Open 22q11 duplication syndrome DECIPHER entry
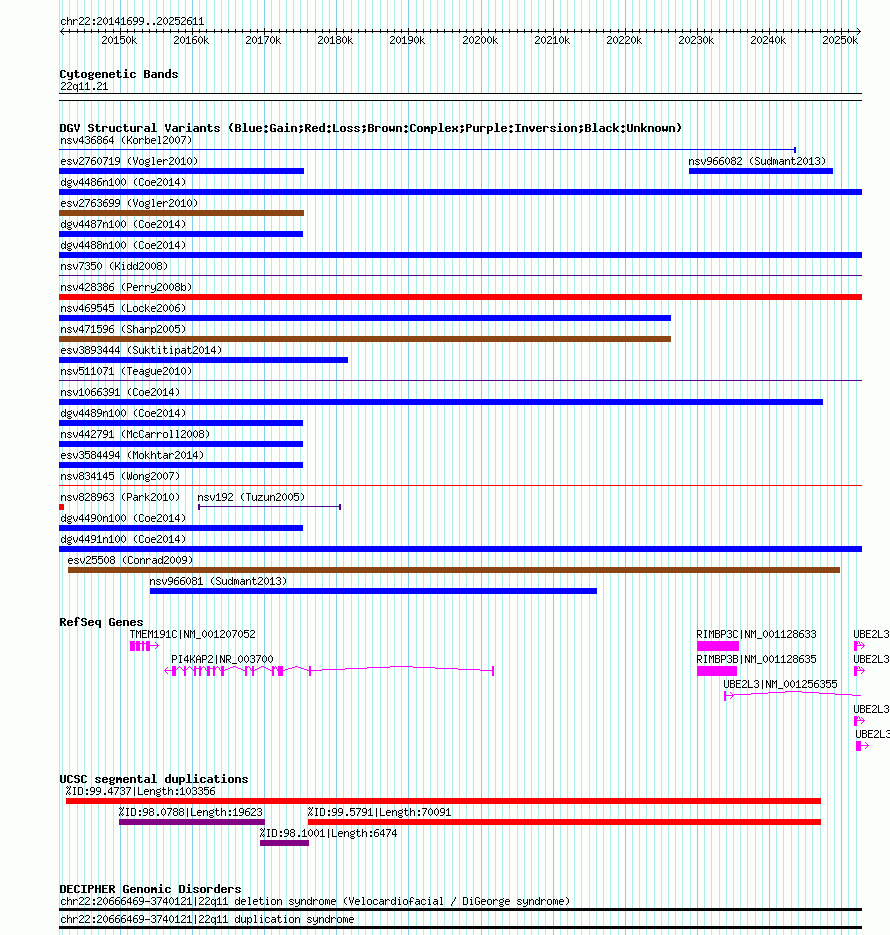The image size is (890, 935). pos(207,919)
